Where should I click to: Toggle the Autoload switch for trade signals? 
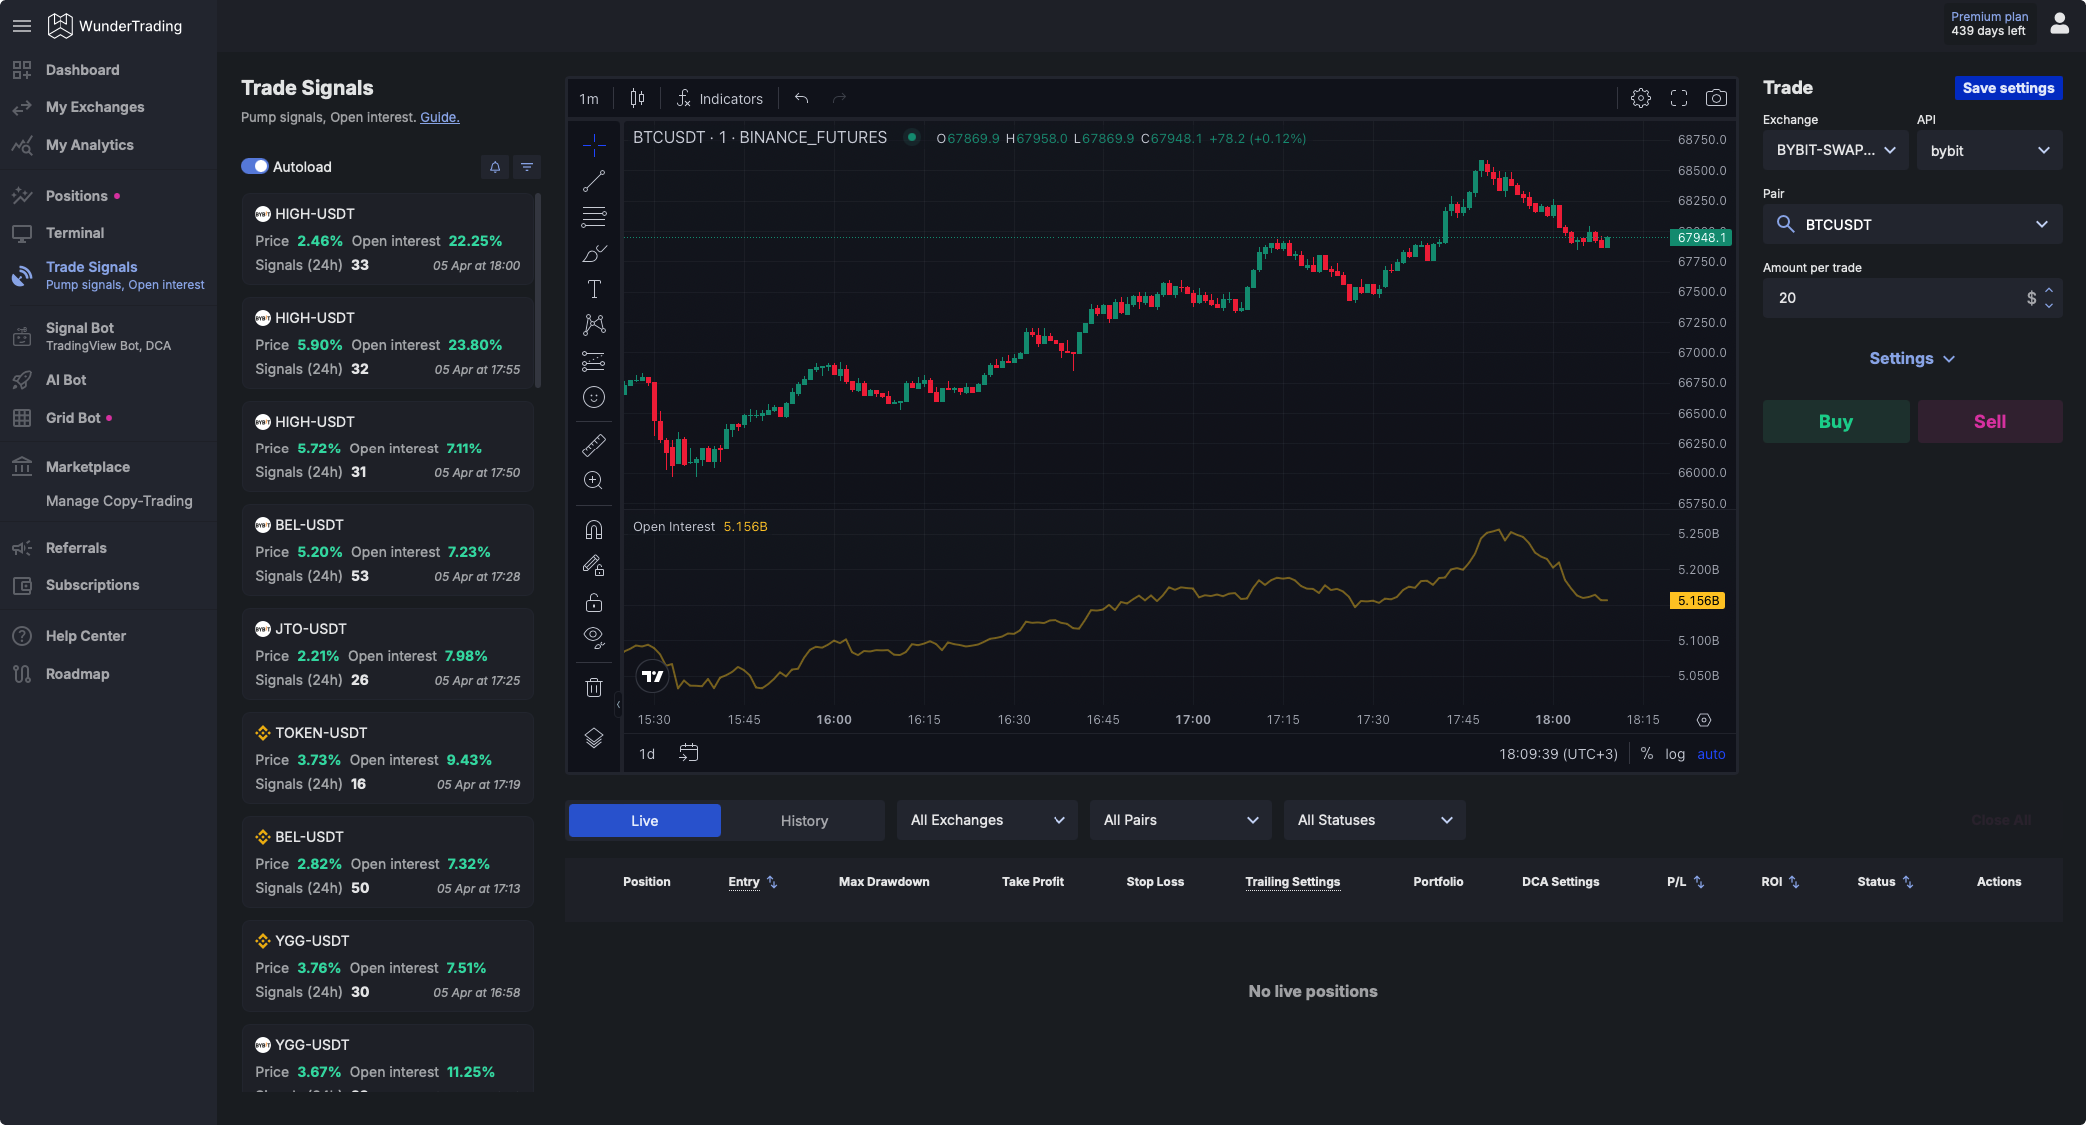click(x=255, y=166)
